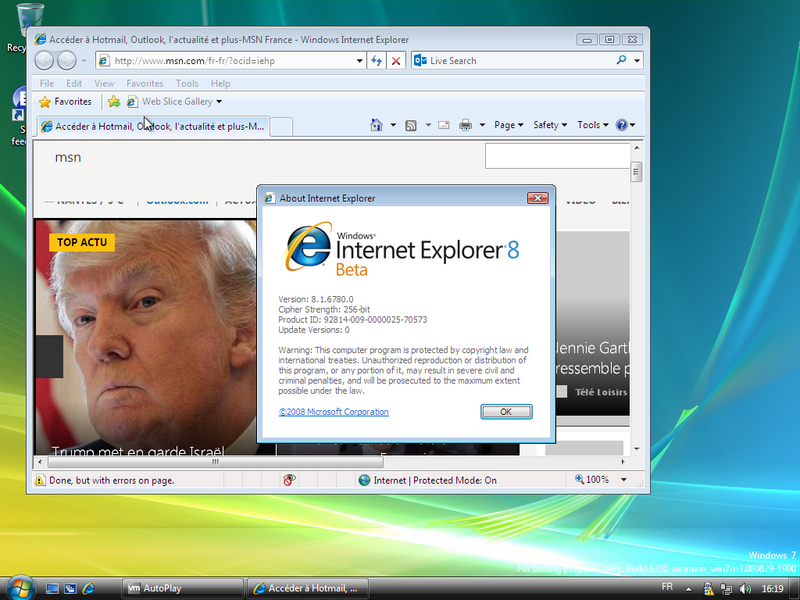Open the Favorites menu in the menu bar

click(144, 84)
